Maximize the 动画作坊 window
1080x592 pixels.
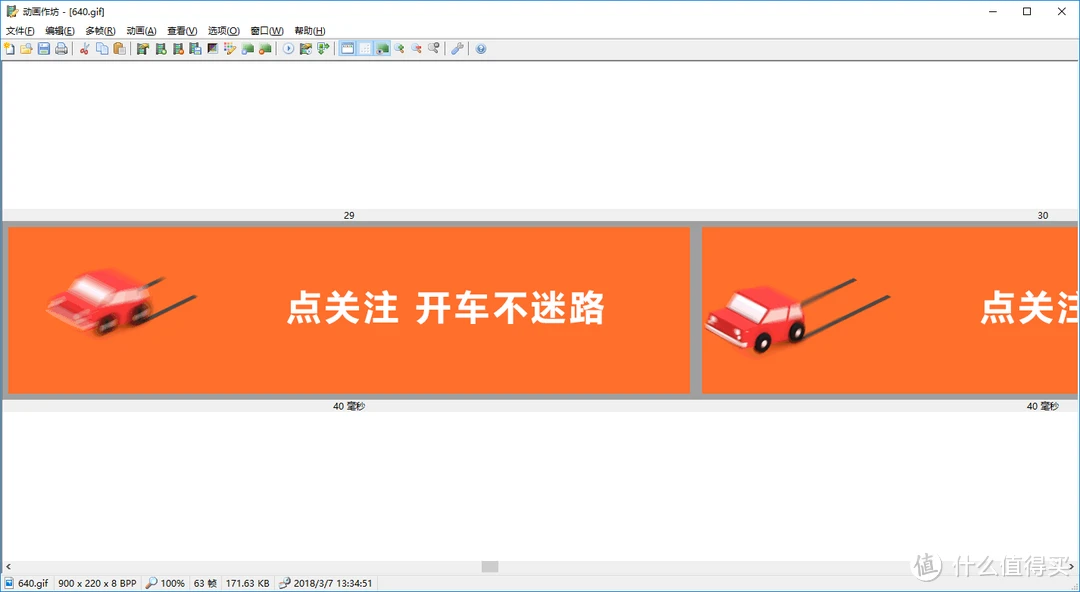1027,12
